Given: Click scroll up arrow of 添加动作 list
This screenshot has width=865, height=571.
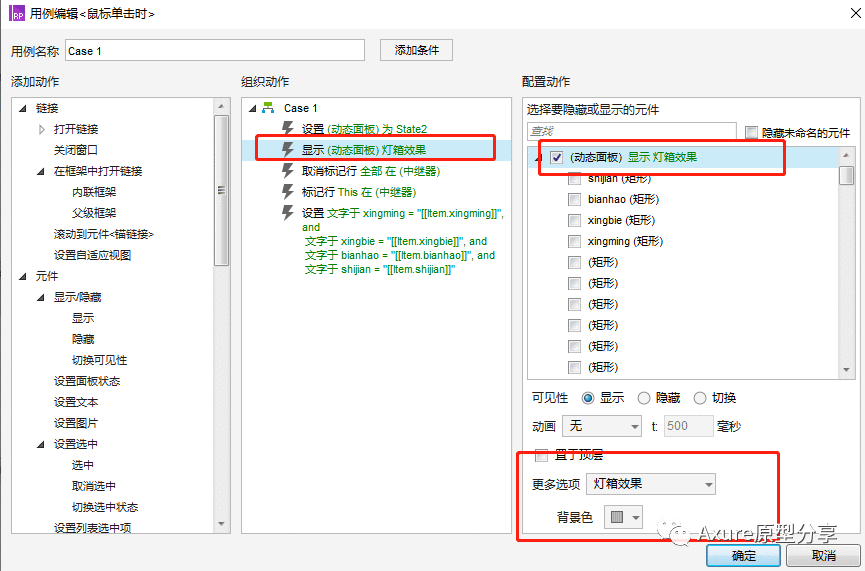Looking at the screenshot, I should 221,106.
